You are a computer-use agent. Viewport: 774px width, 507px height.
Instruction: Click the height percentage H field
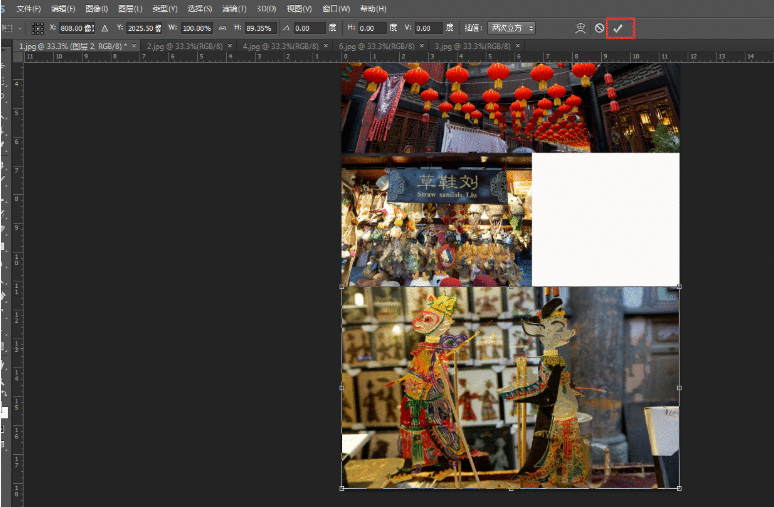click(x=259, y=28)
